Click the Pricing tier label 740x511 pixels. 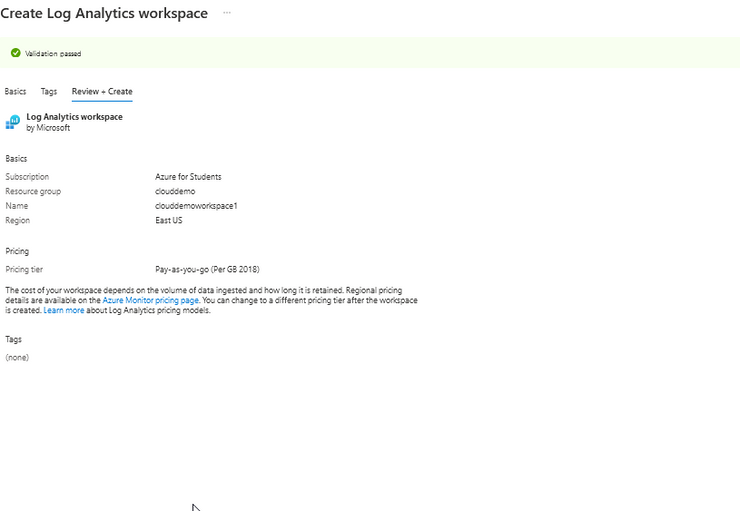24,269
